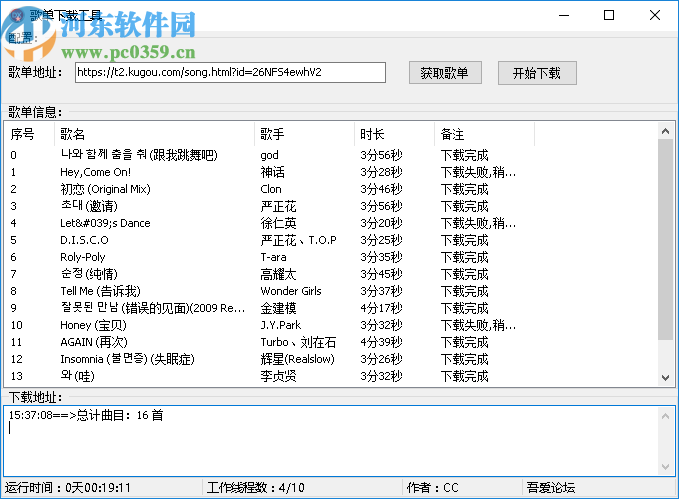
Task: Select the song '초대 (邀请)'
Action: click(x=89, y=206)
